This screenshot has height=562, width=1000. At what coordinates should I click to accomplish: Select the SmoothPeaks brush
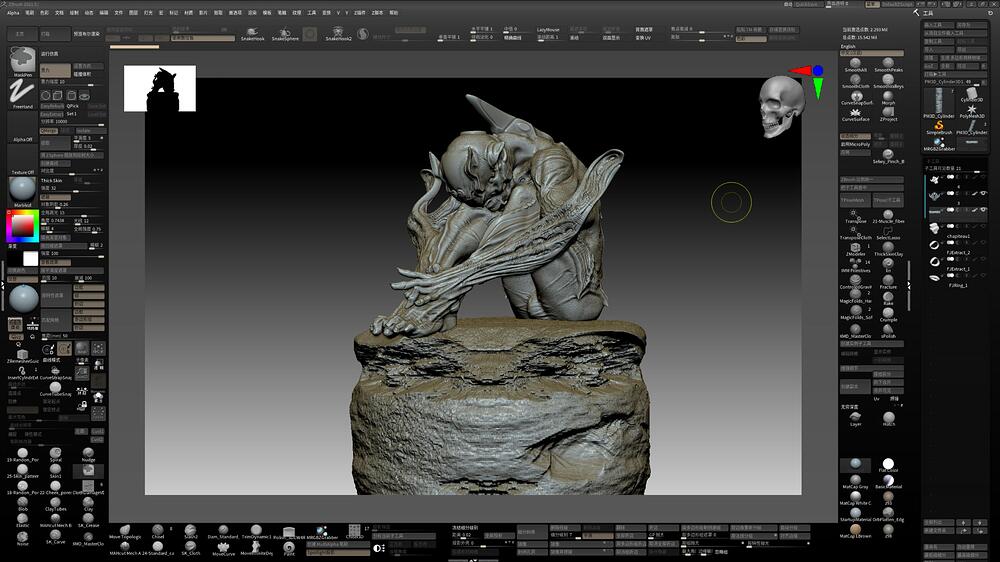[x=888, y=64]
